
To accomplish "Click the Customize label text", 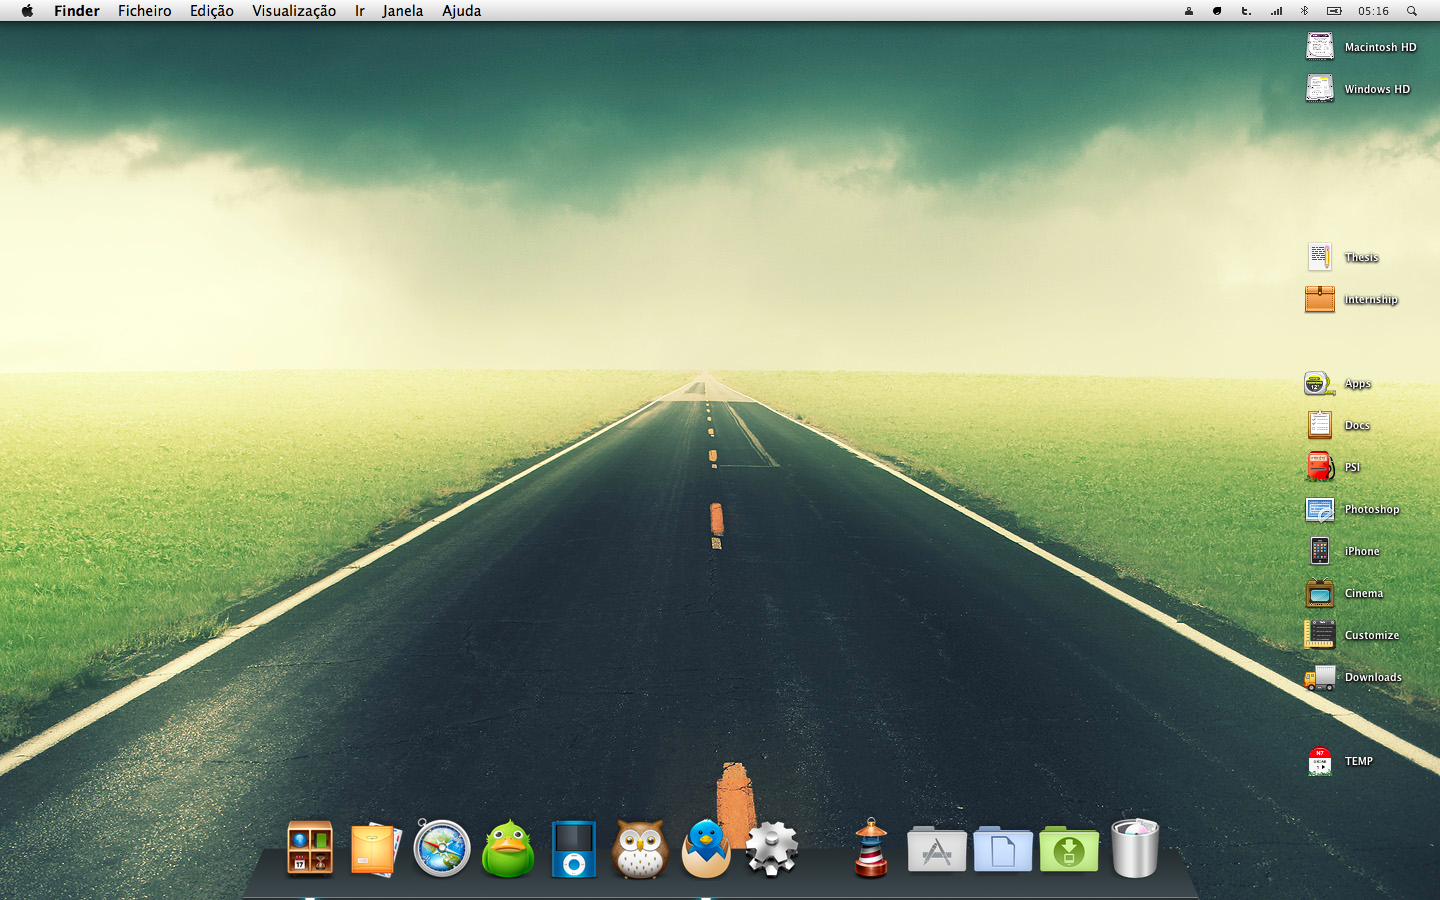I will click(1372, 635).
